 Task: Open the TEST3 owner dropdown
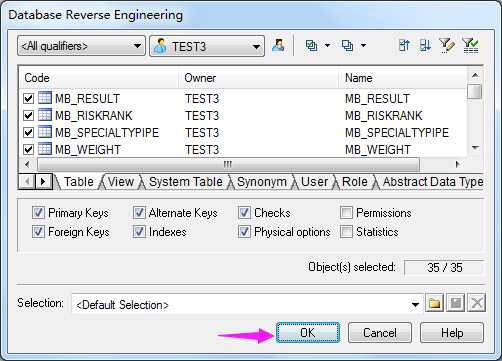coord(207,46)
